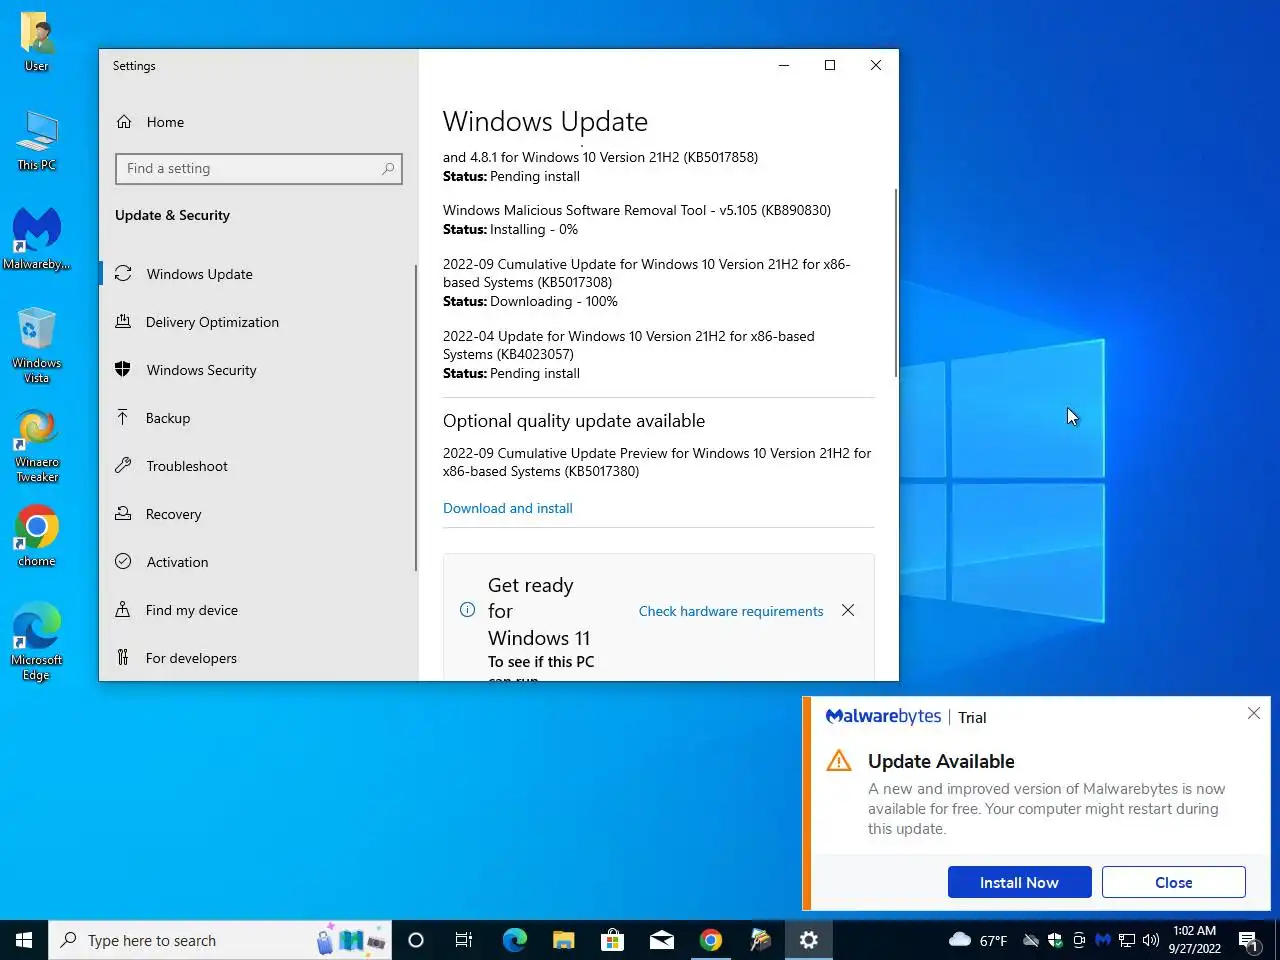Focus the Find a setting search box
Screen dimensions: 1280x960
(258, 169)
